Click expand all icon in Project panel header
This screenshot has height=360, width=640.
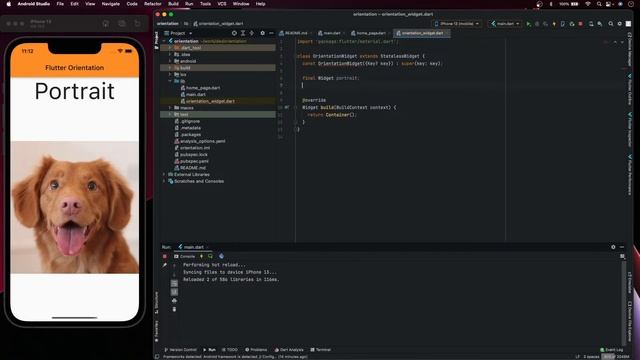[243, 33]
